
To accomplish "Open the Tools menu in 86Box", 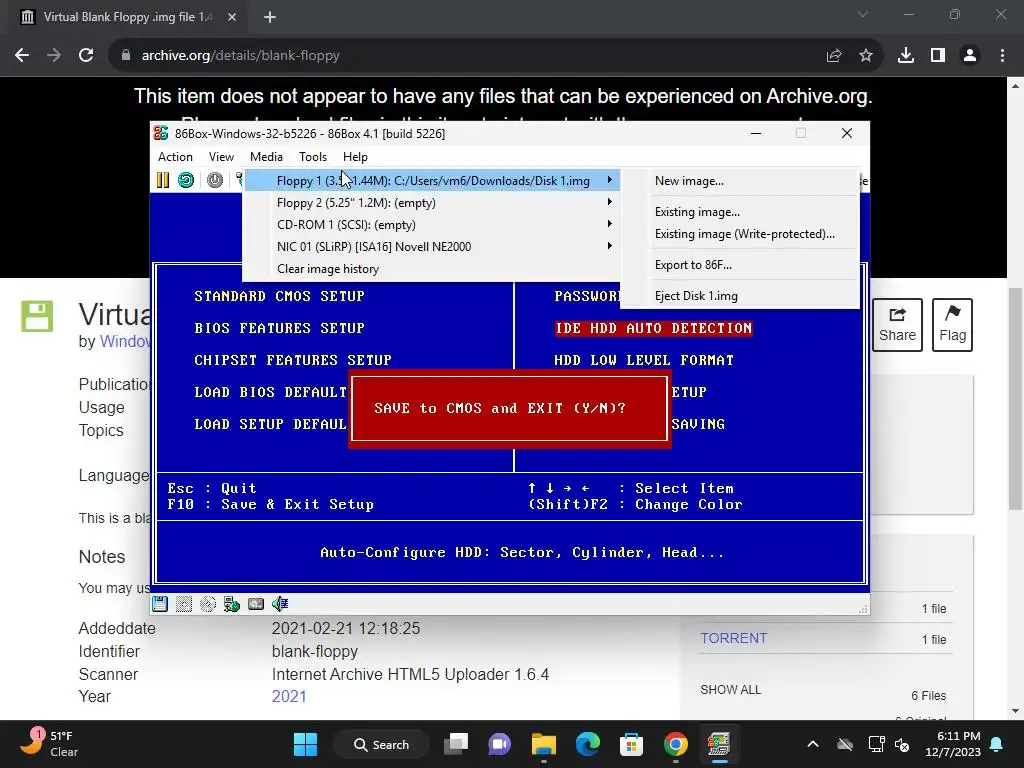I will click(313, 157).
